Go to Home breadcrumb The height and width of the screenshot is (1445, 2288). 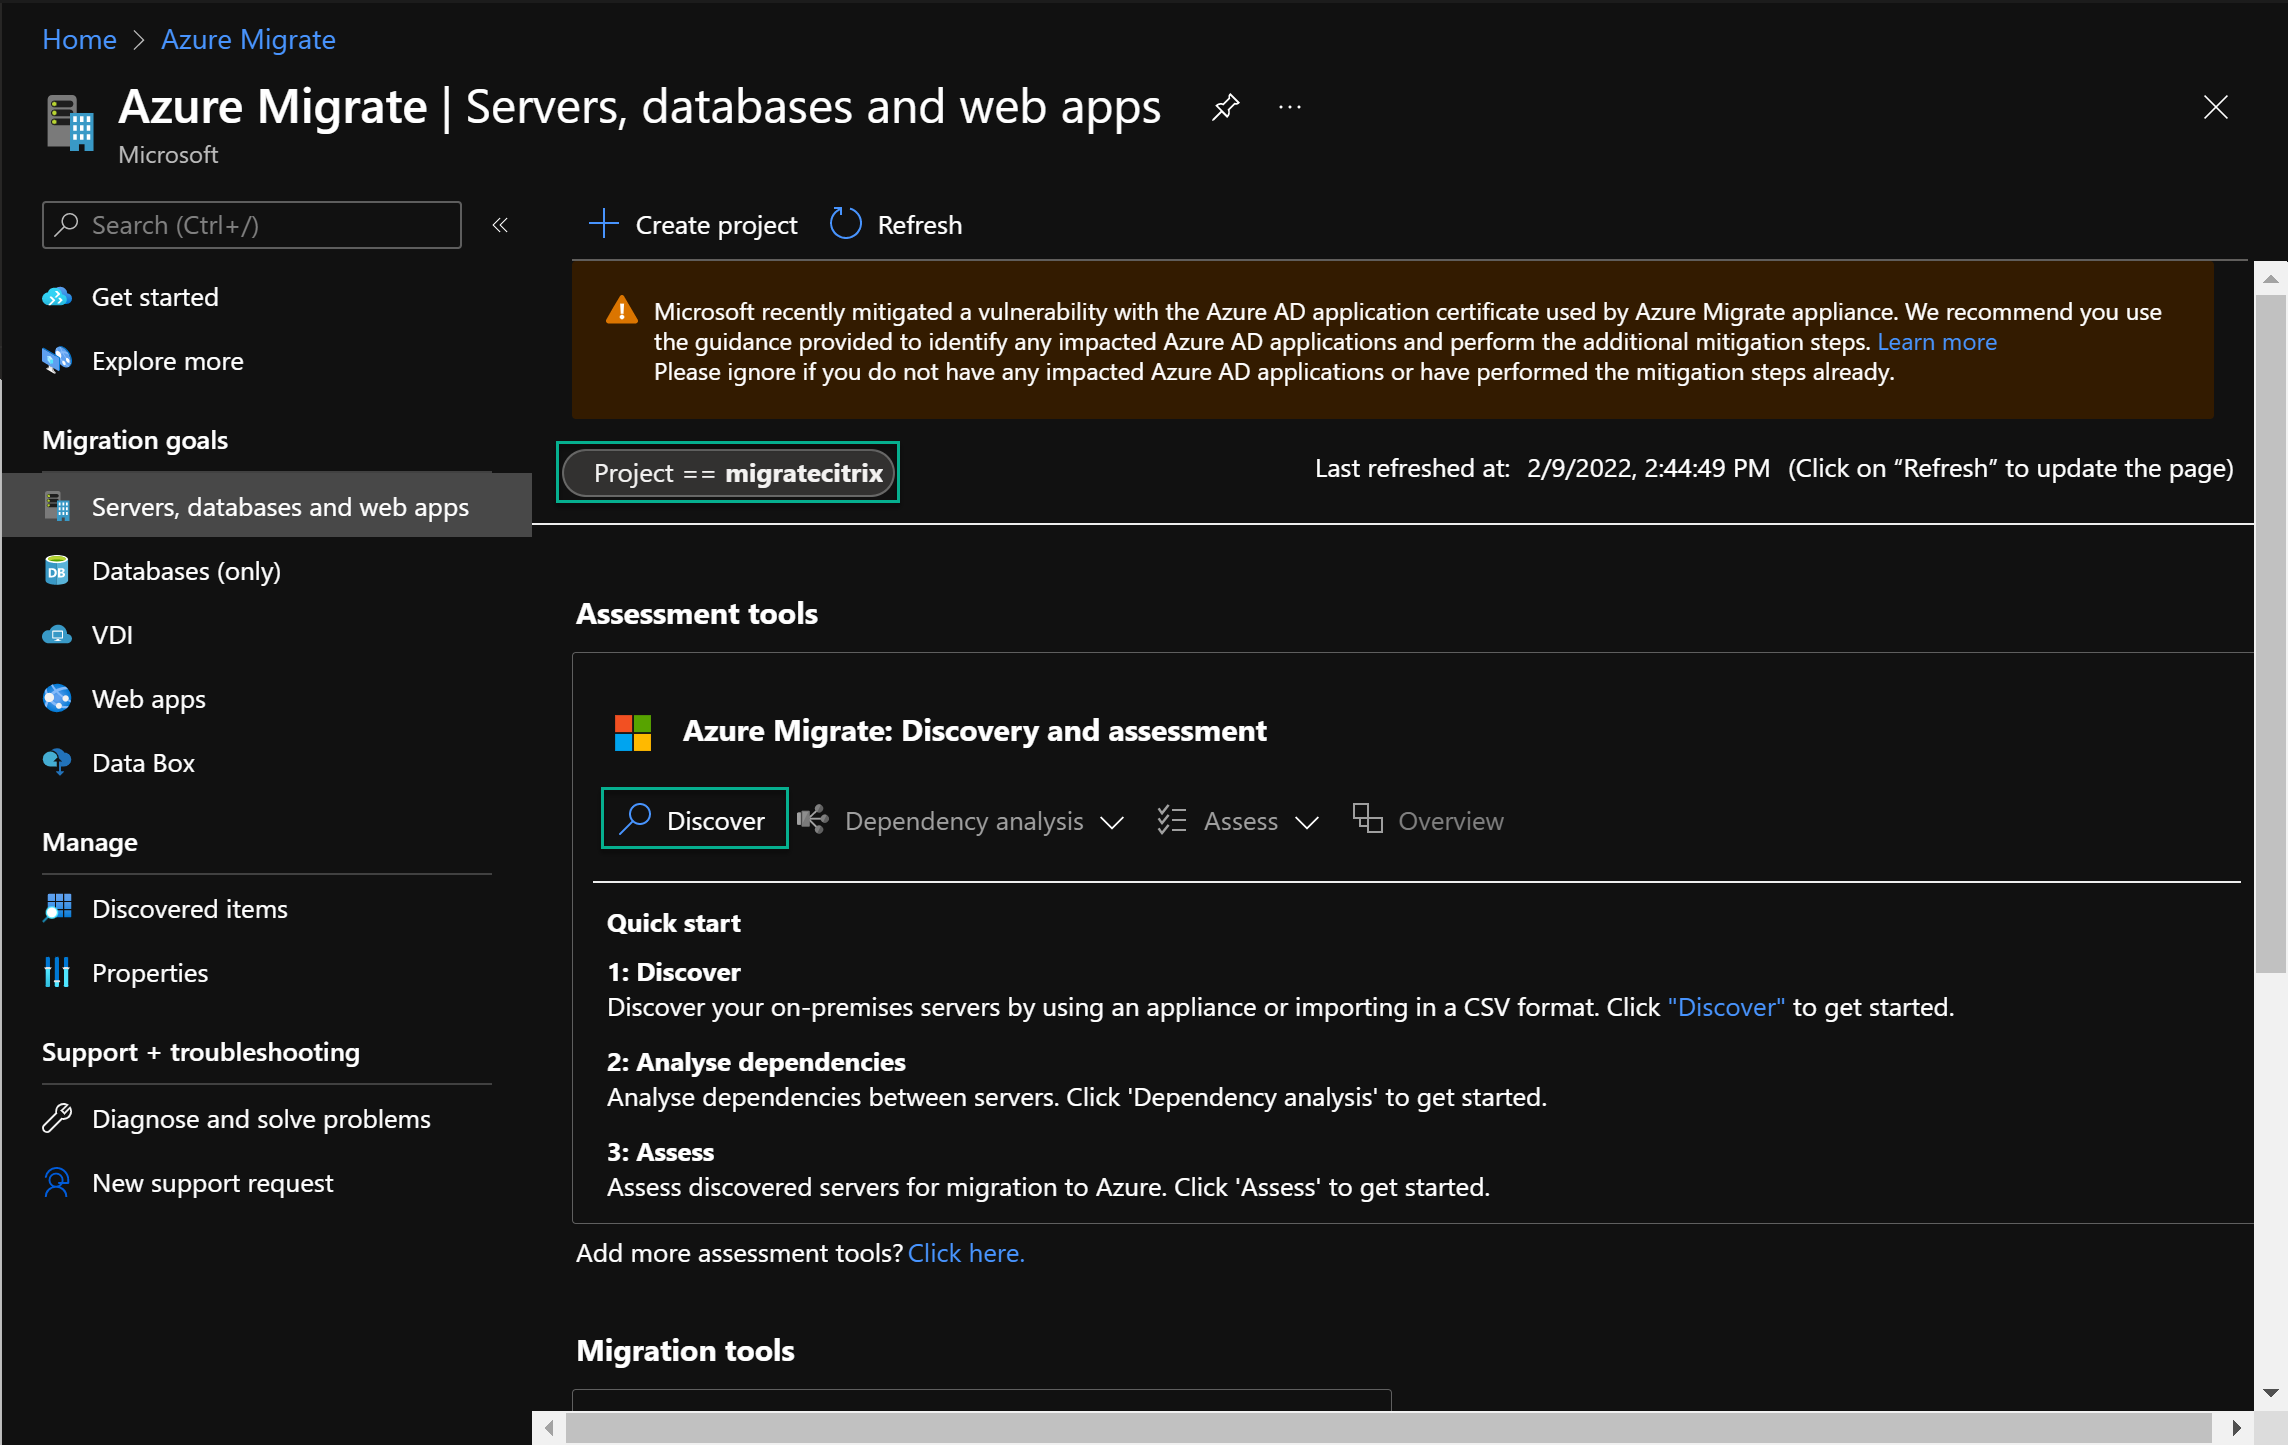click(x=79, y=39)
